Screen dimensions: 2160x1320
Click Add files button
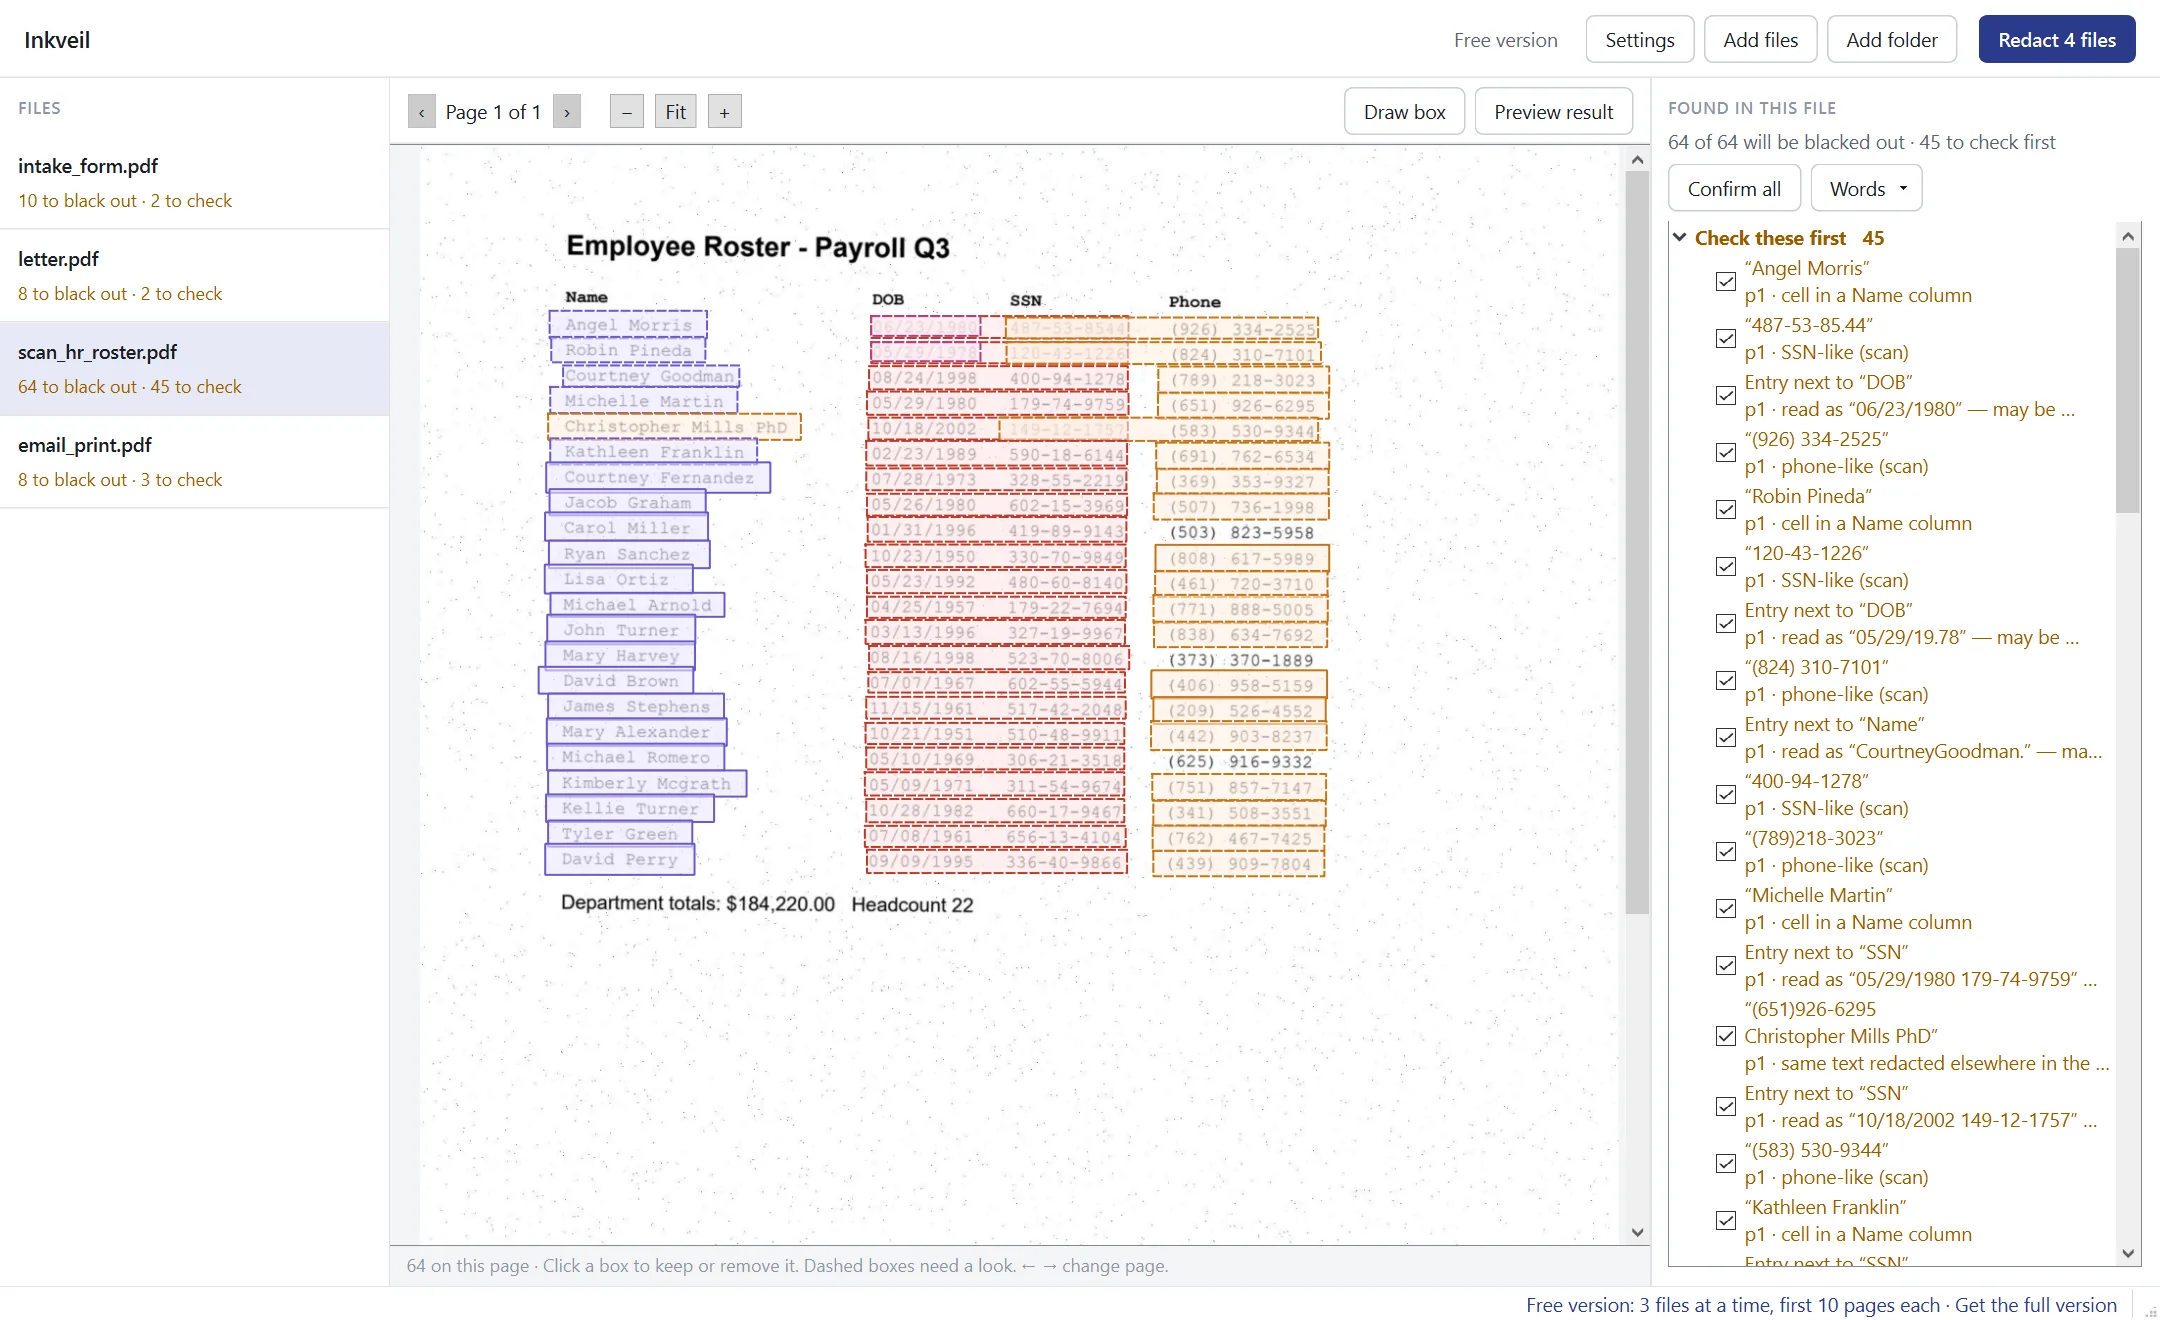[1760, 40]
